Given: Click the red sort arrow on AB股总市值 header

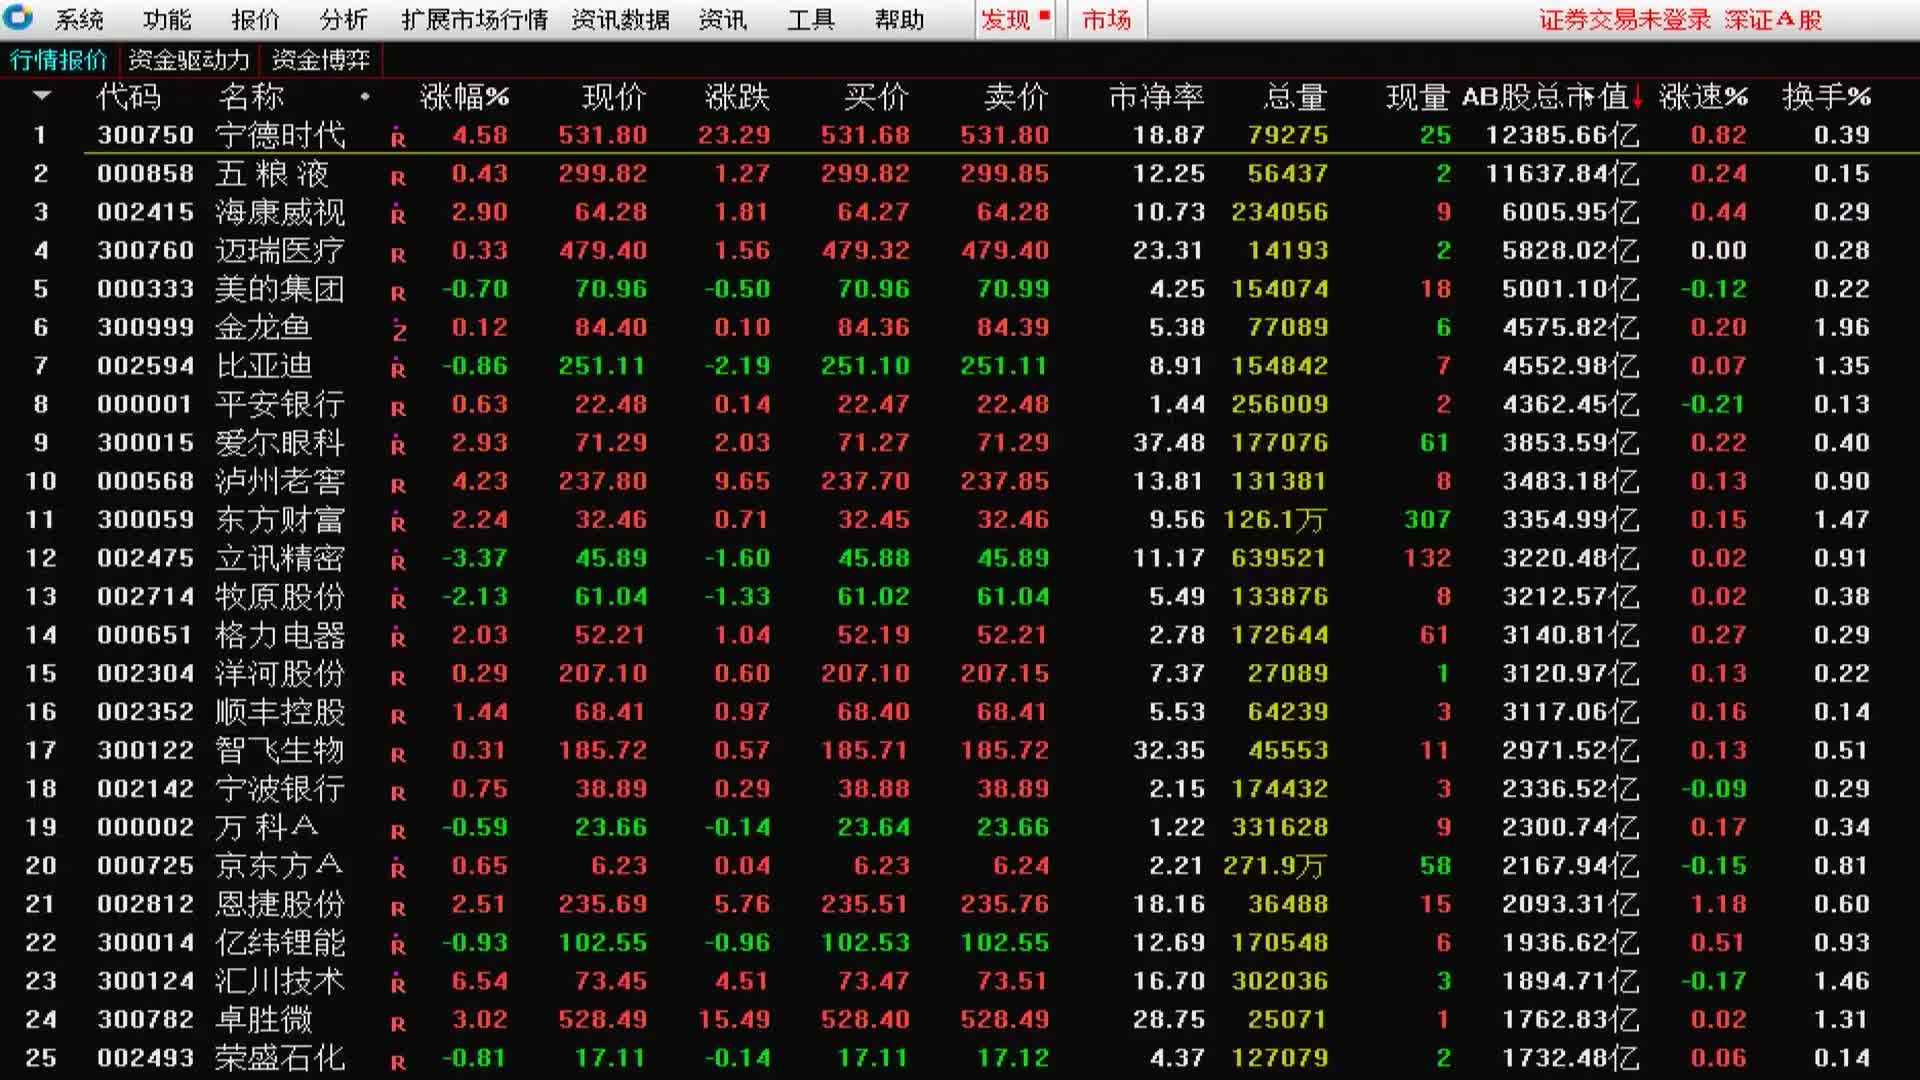Looking at the screenshot, I should pos(1638,98).
